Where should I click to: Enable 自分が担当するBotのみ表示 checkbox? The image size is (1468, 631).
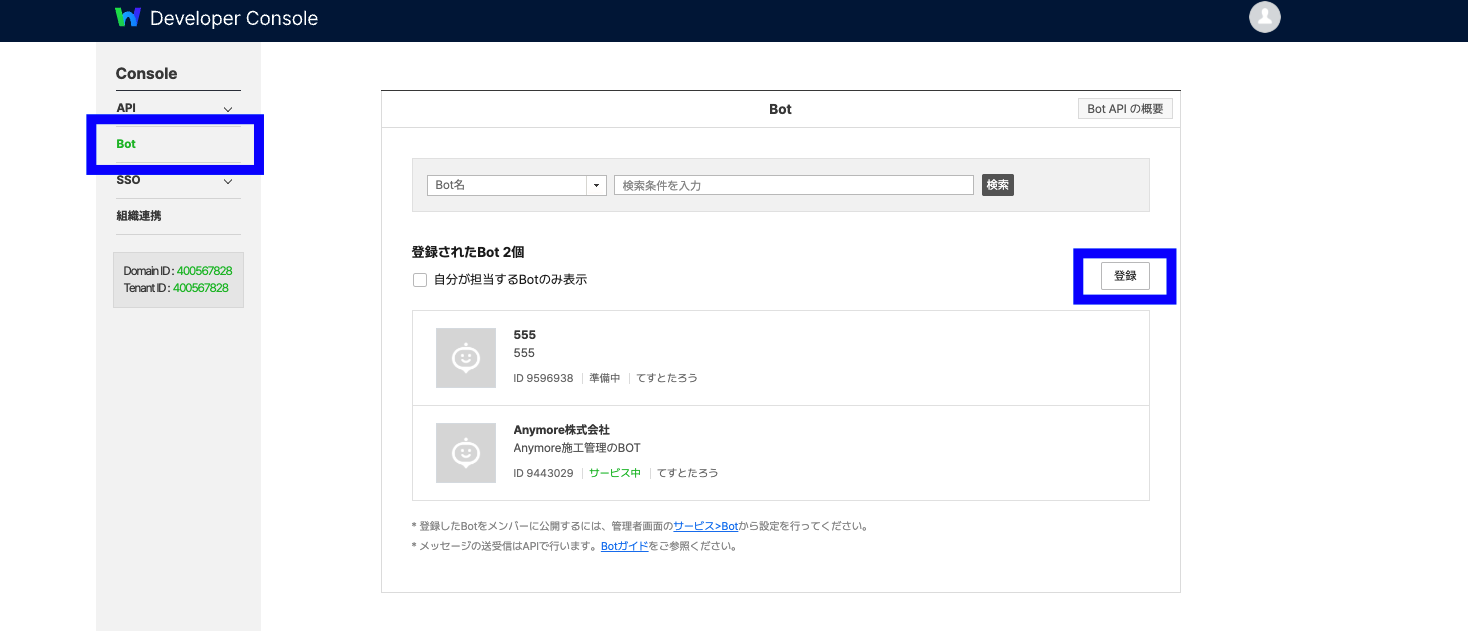tap(420, 279)
